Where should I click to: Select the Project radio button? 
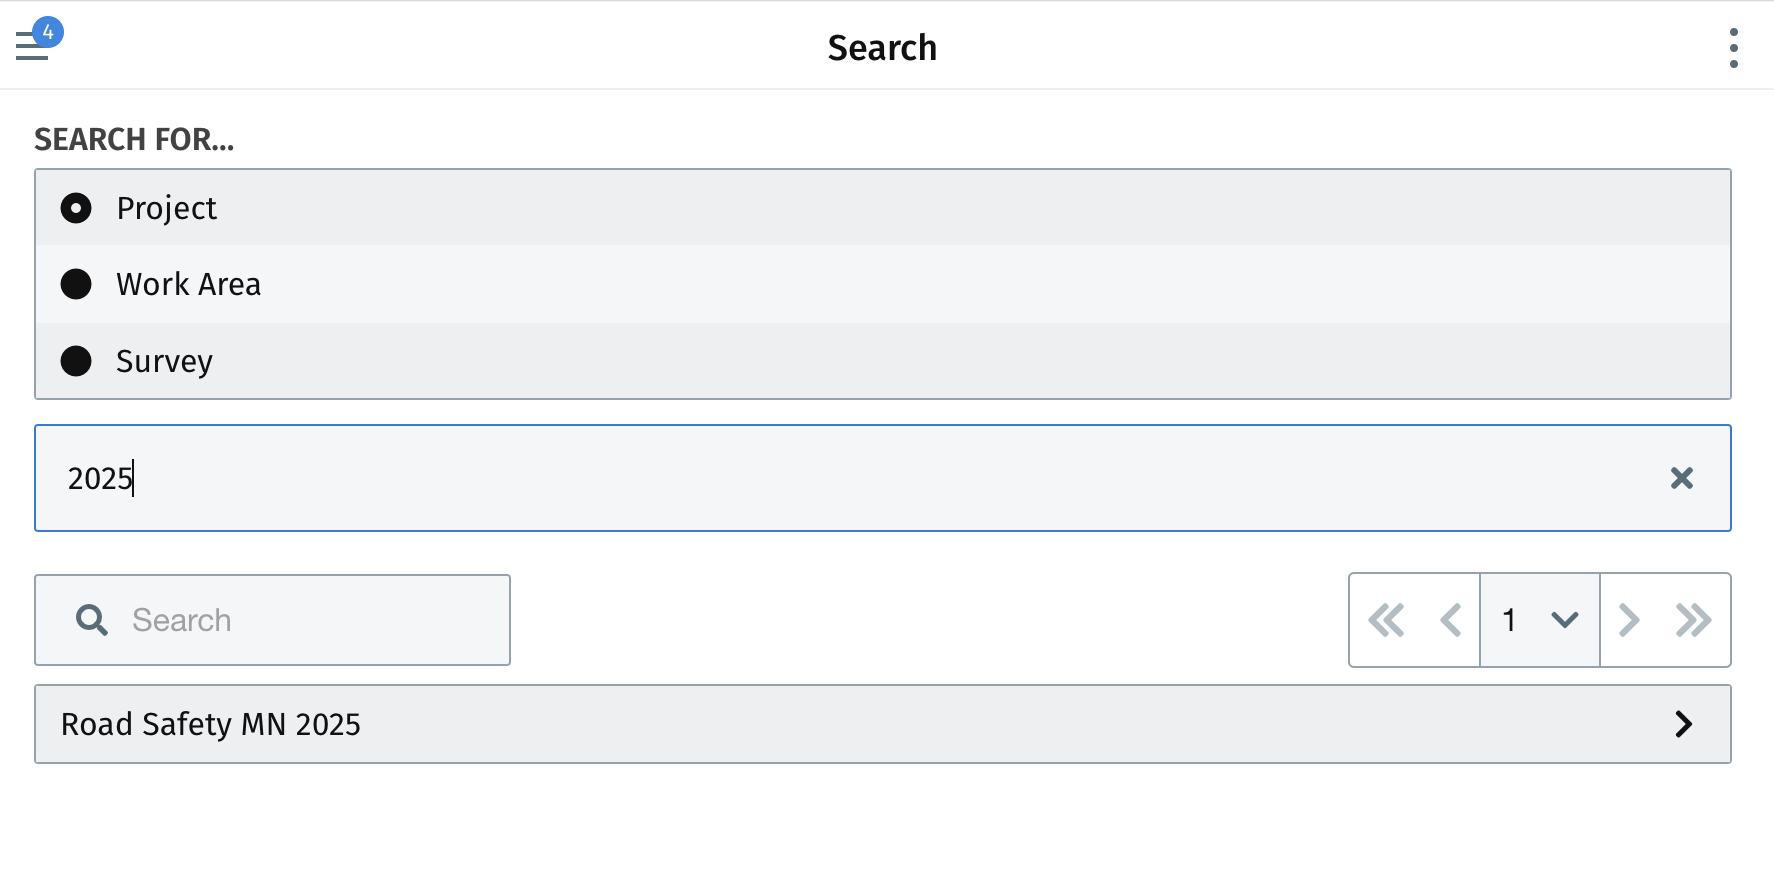click(x=76, y=208)
